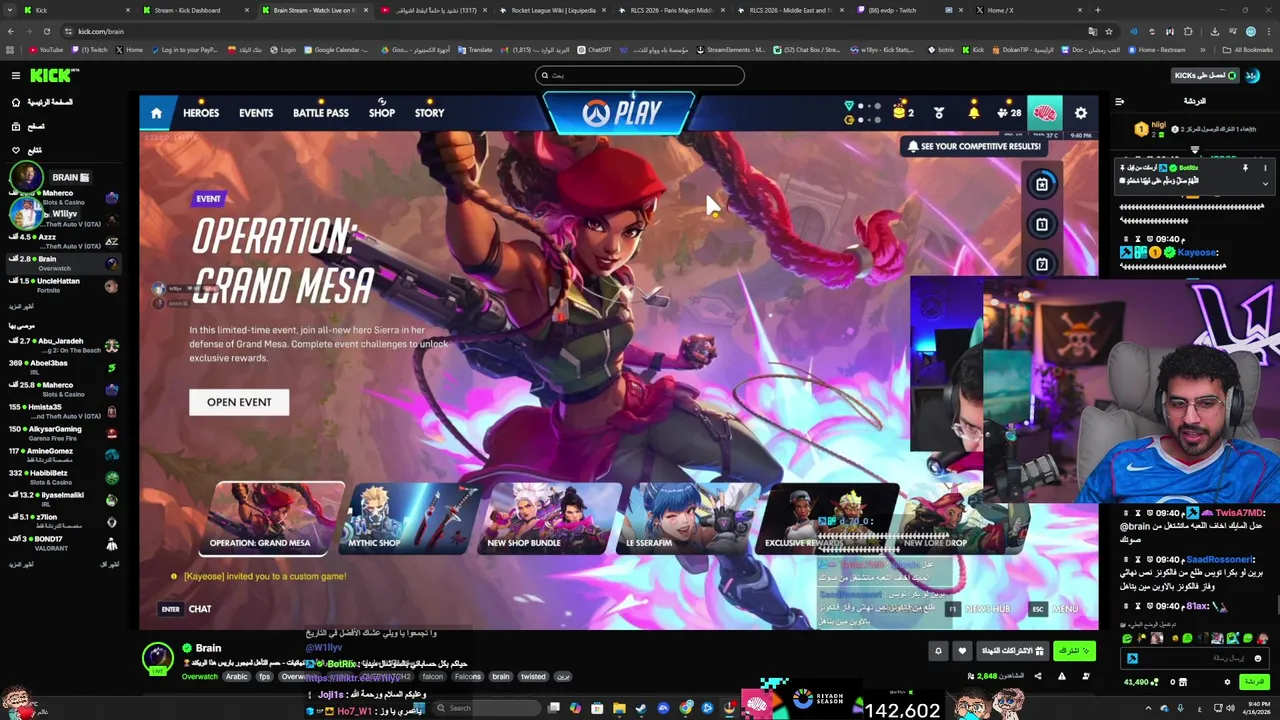
Task: Open AlkysarGaming's recommended channel
Action: point(63,433)
